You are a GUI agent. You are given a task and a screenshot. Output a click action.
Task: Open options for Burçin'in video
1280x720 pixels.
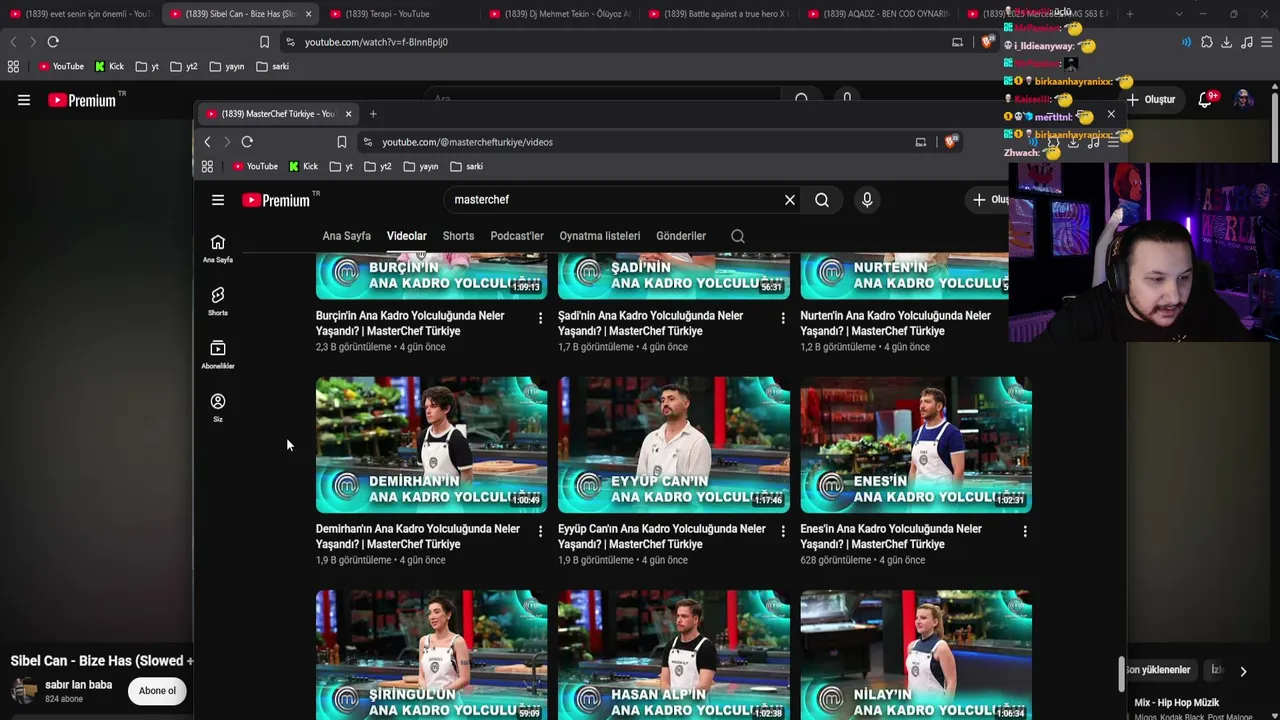540,318
